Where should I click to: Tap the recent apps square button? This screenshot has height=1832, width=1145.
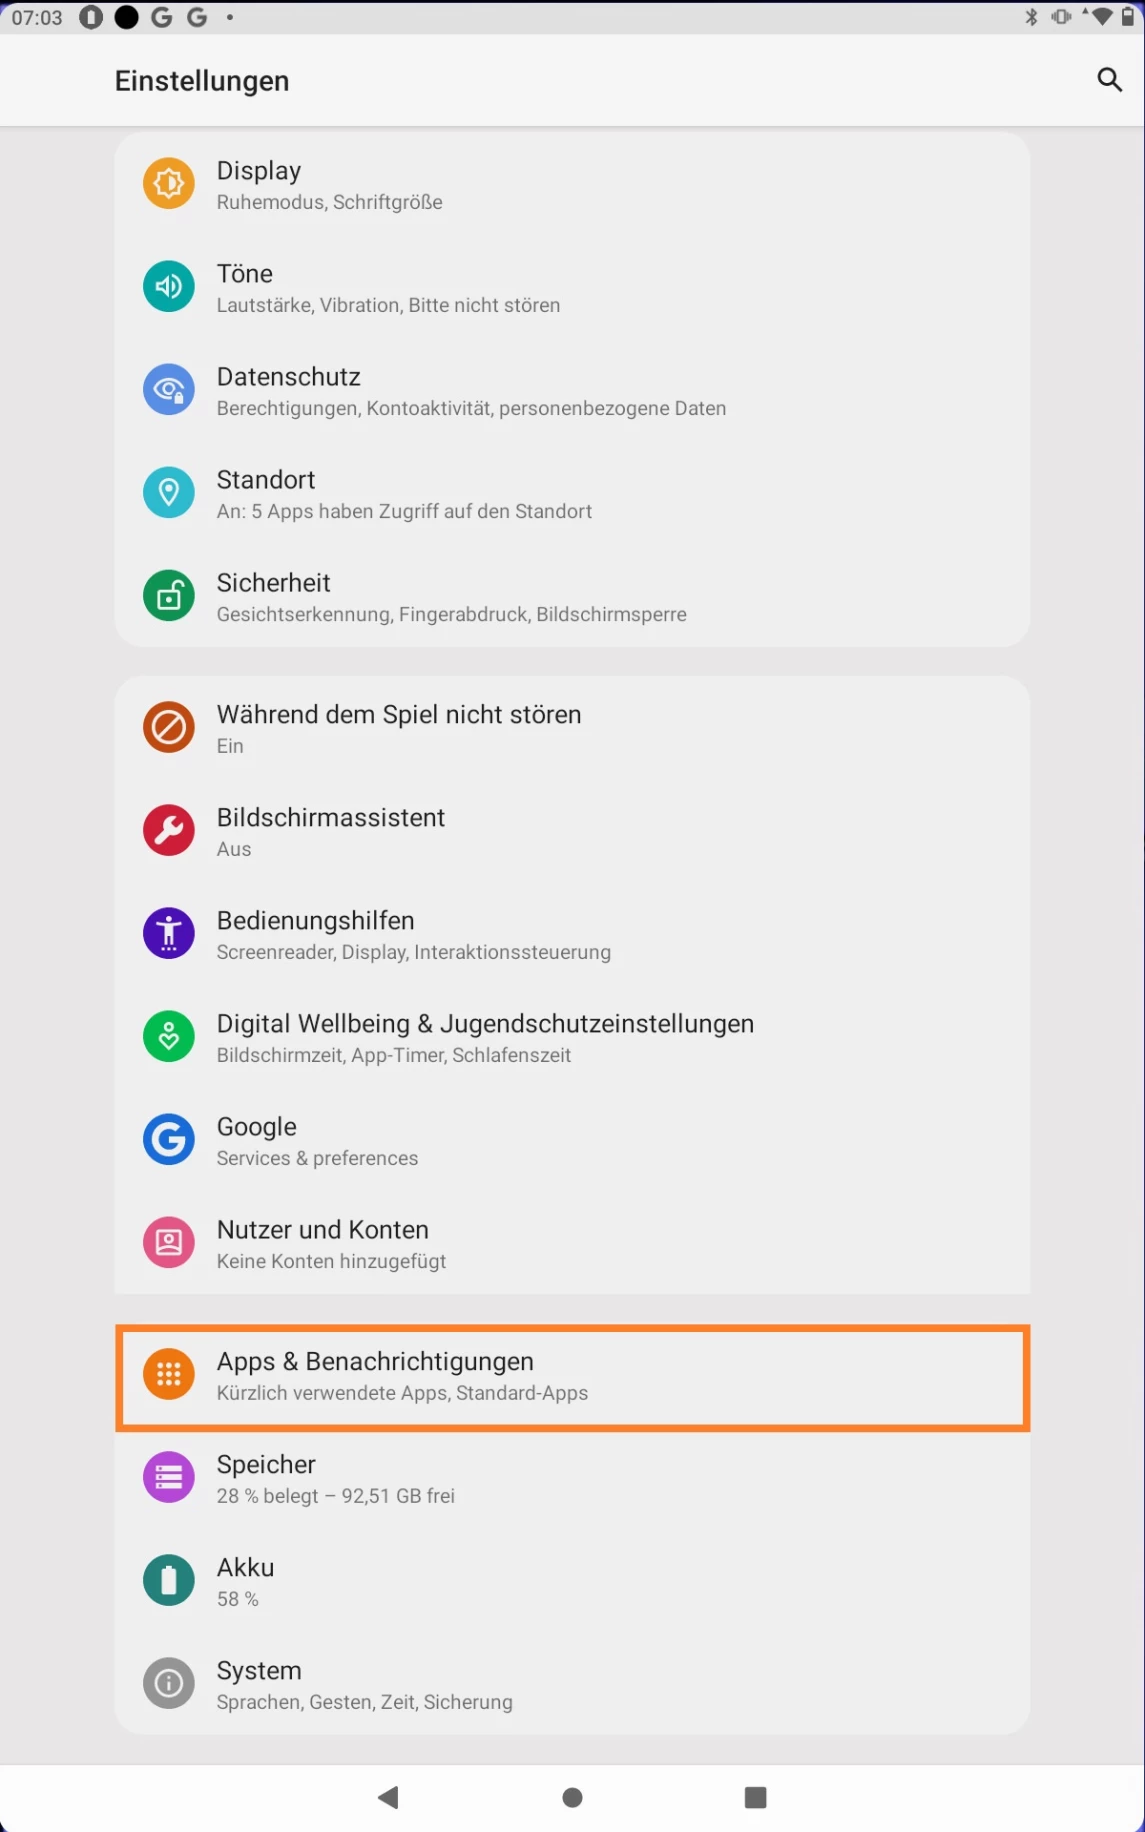pos(756,1798)
